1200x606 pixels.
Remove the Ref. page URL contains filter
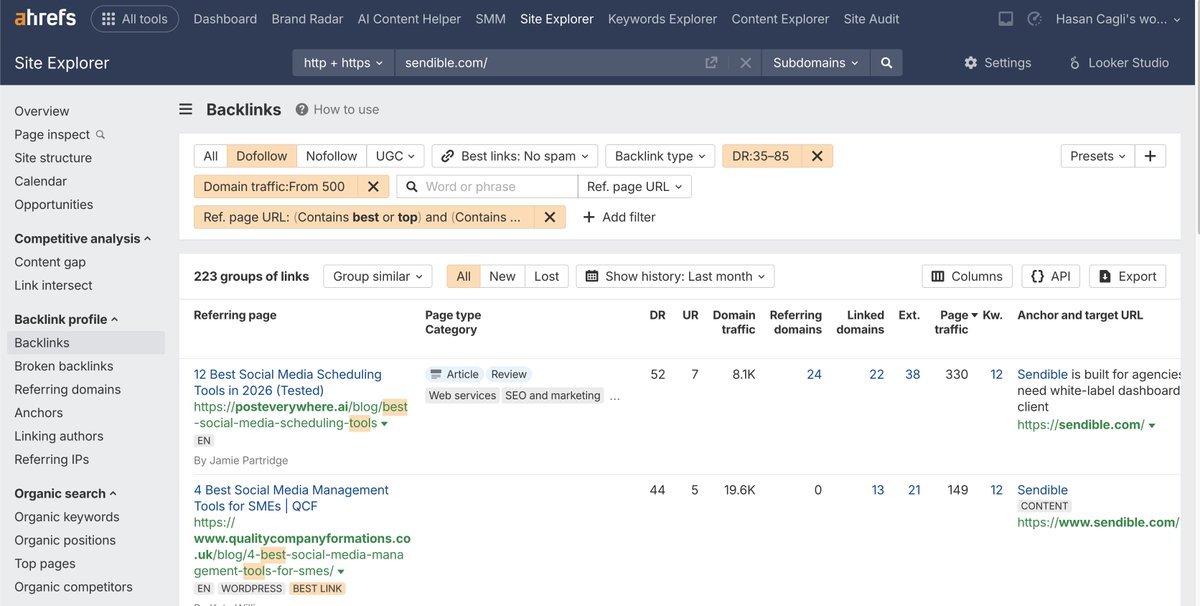click(x=550, y=217)
